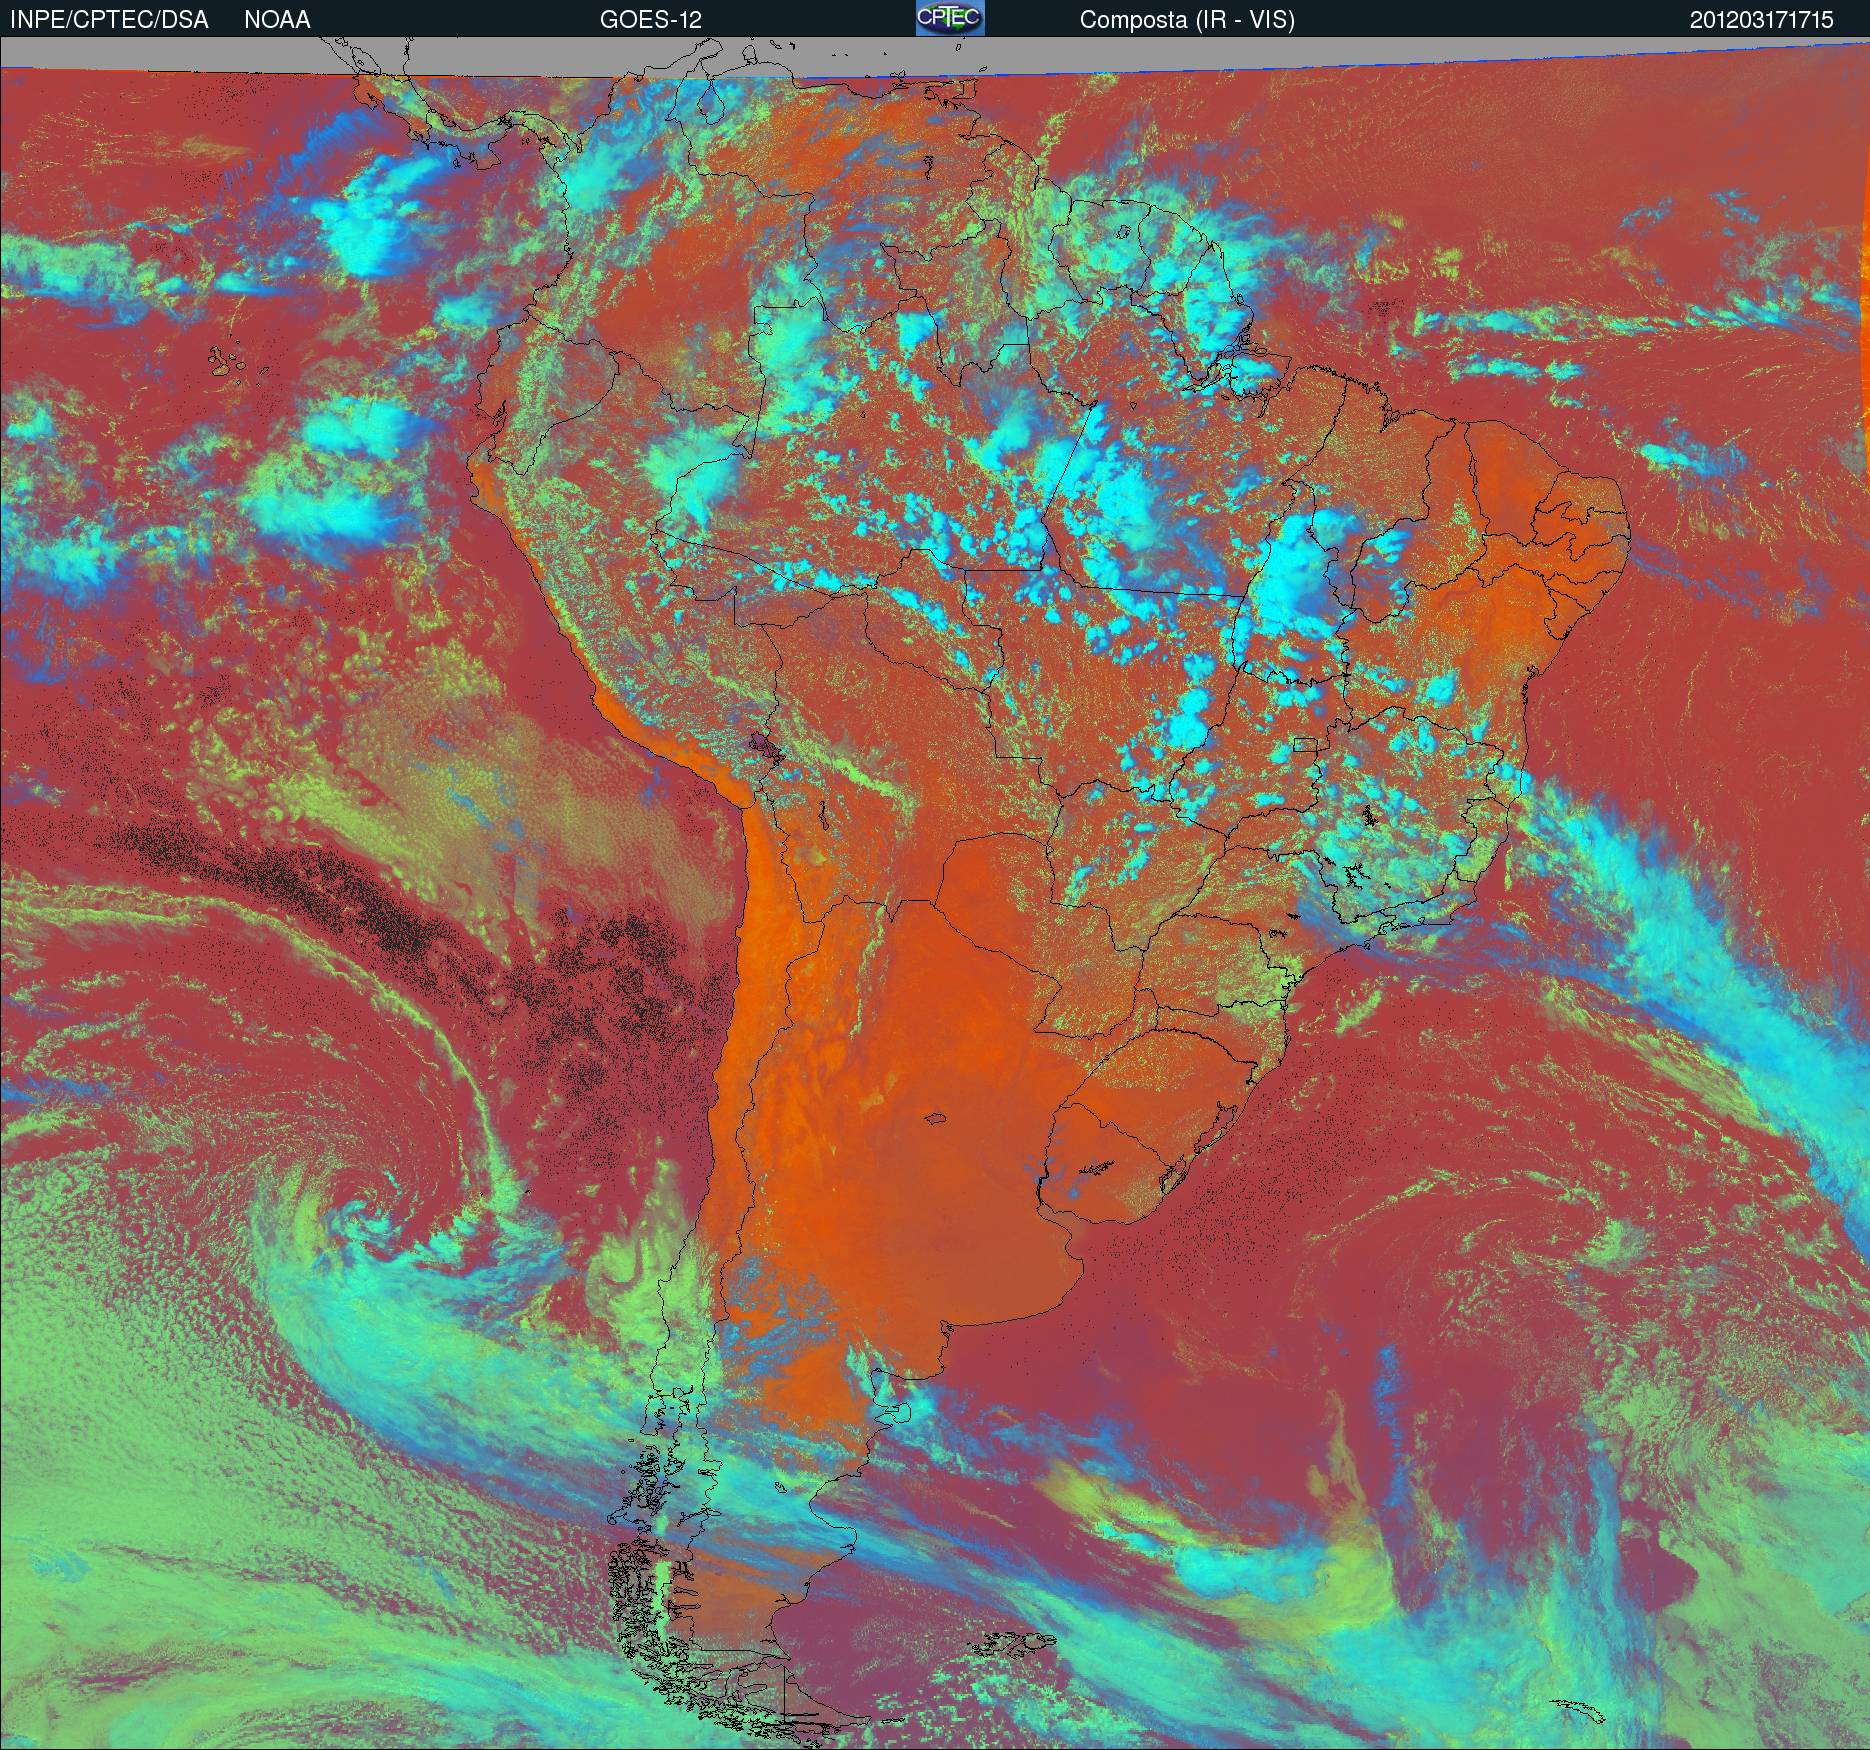Click the NOAA label in the header

(277, 19)
